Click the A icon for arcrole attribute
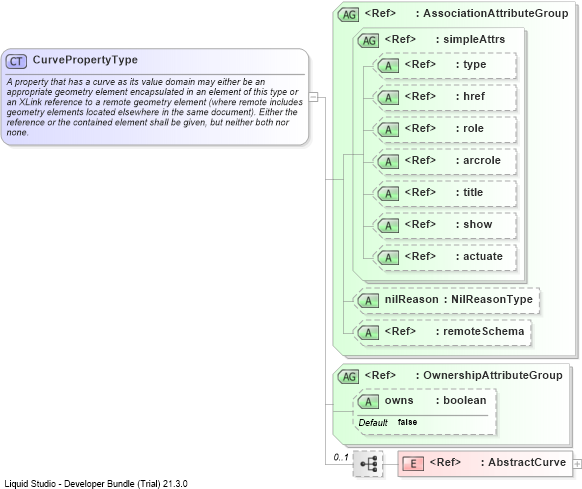Image resolution: width=582 pixels, height=489 pixels. tap(388, 162)
